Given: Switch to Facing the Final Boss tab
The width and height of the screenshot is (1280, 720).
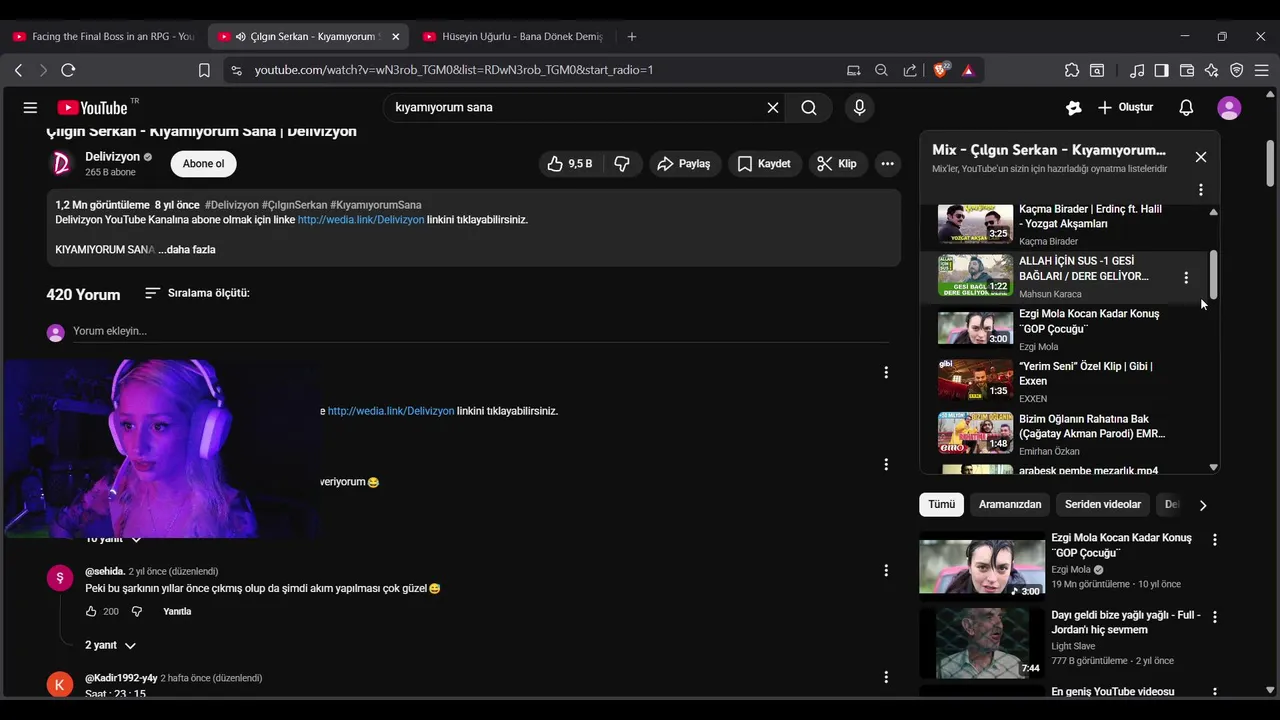Looking at the screenshot, I should click(105, 37).
